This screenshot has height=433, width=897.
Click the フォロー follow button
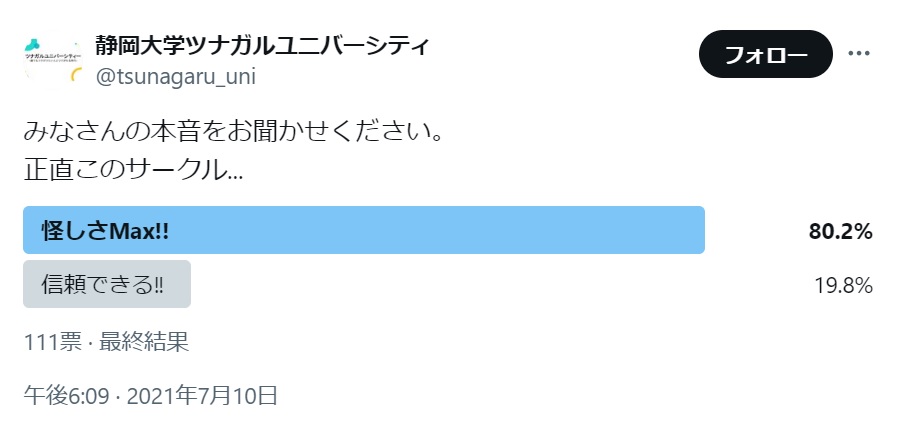click(x=765, y=54)
